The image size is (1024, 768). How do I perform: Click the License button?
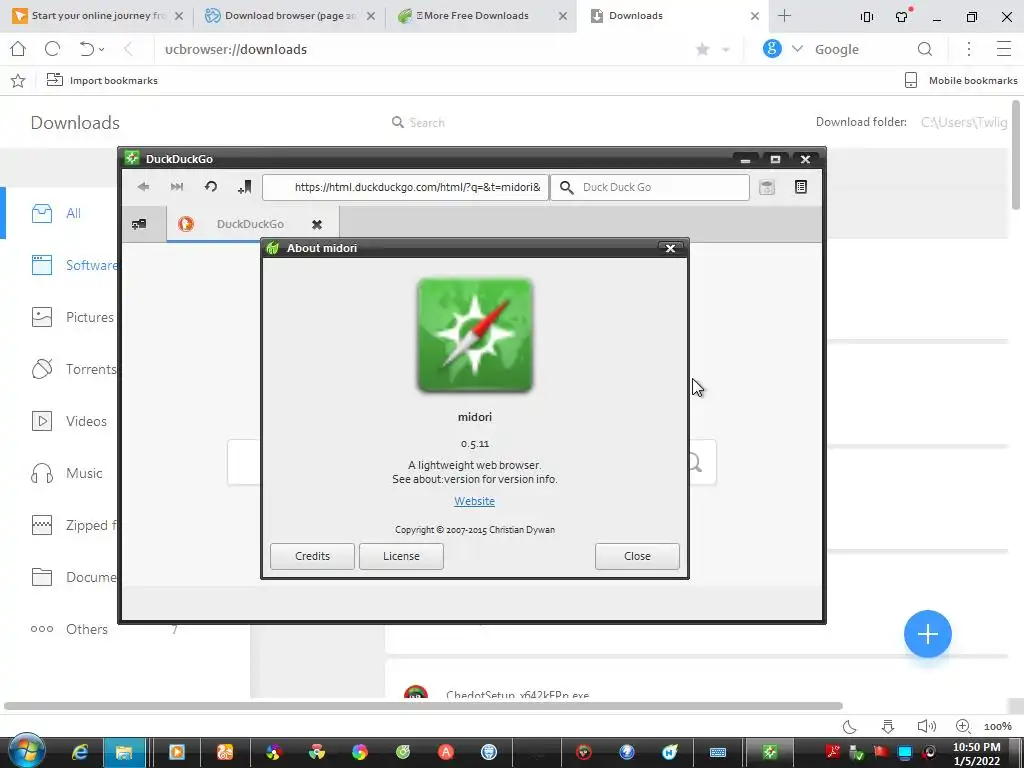click(x=401, y=556)
